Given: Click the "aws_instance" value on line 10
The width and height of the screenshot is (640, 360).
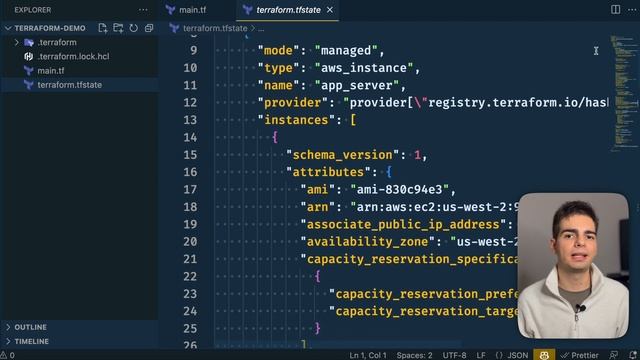Looking at the screenshot, I should [x=364, y=68].
